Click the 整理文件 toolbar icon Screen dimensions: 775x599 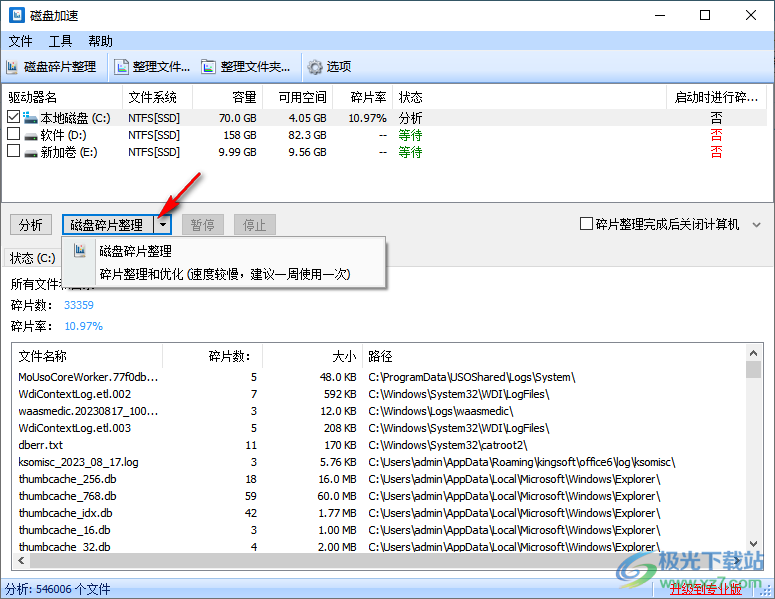pos(121,67)
